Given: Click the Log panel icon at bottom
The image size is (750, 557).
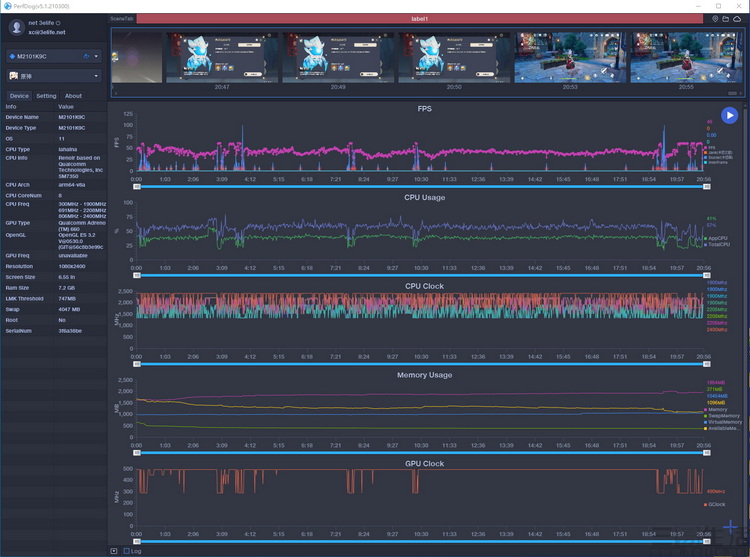Looking at the screenshot, I should [x=113, y=551].
